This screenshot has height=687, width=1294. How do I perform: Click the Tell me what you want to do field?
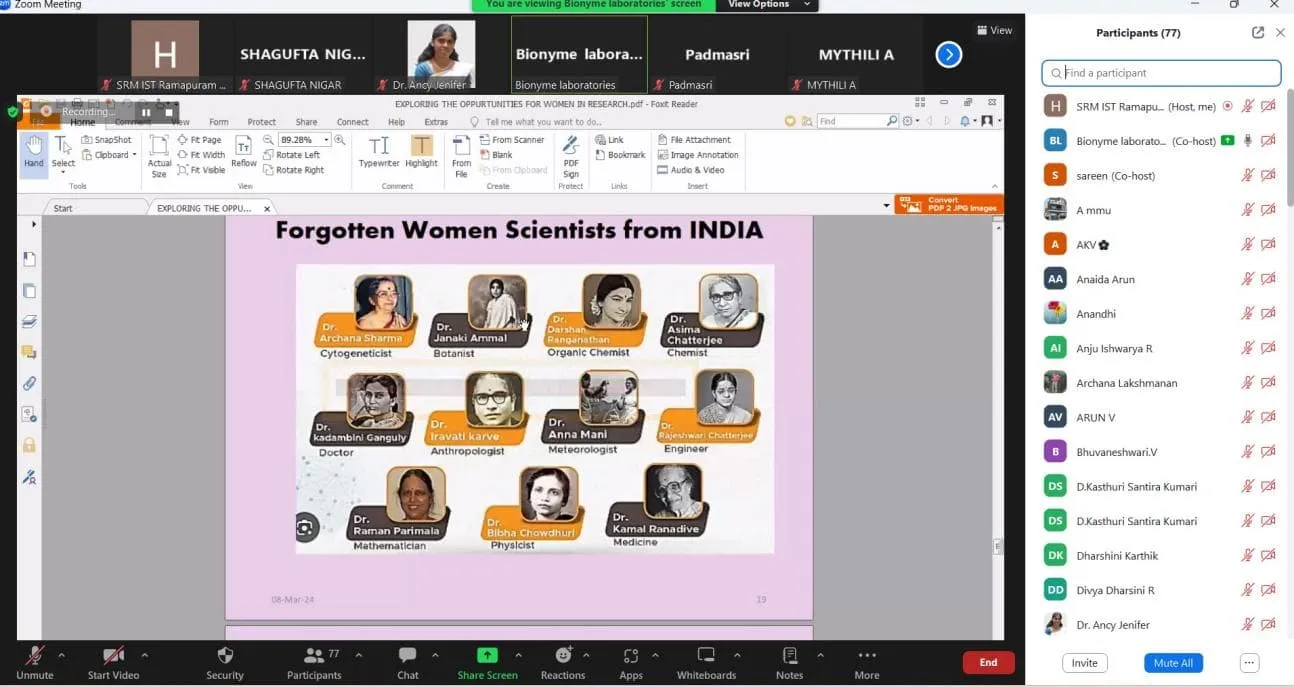coord(543,122)
